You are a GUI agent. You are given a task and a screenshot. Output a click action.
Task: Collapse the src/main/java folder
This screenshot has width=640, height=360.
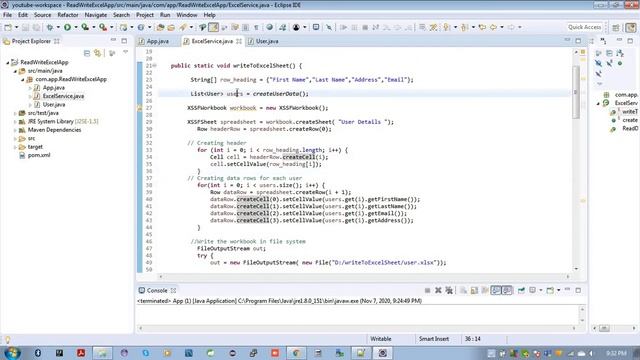tap(16, 71)
